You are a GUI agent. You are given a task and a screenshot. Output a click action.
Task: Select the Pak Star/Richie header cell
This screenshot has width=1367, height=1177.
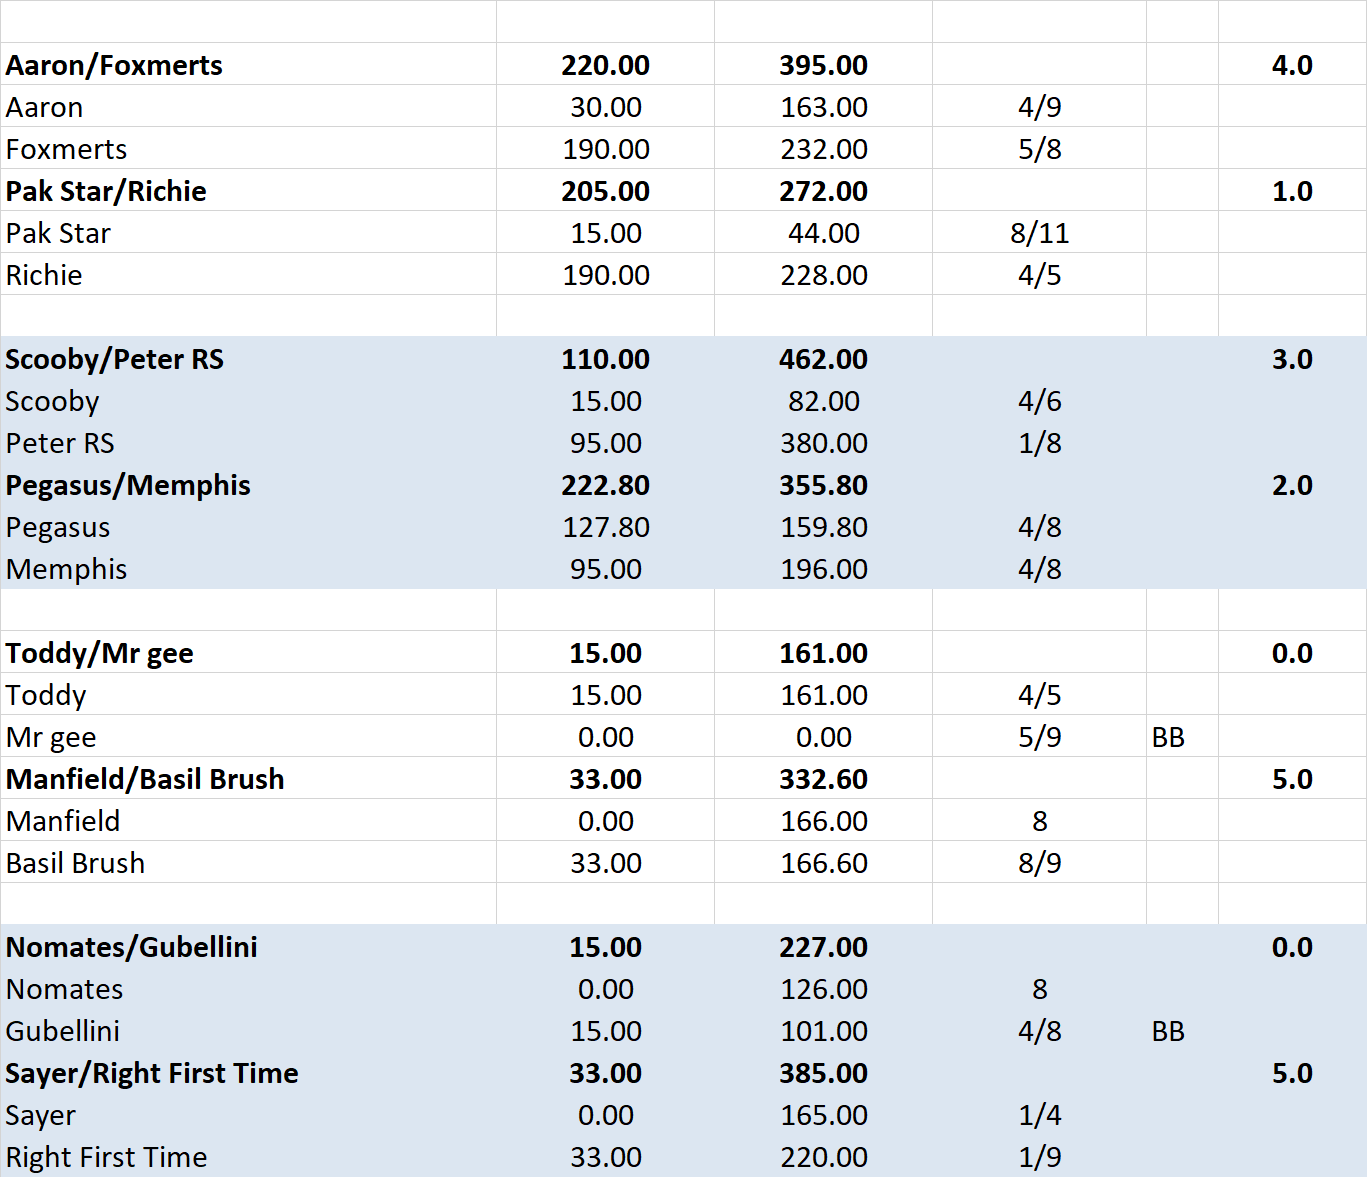coord(106,191)
